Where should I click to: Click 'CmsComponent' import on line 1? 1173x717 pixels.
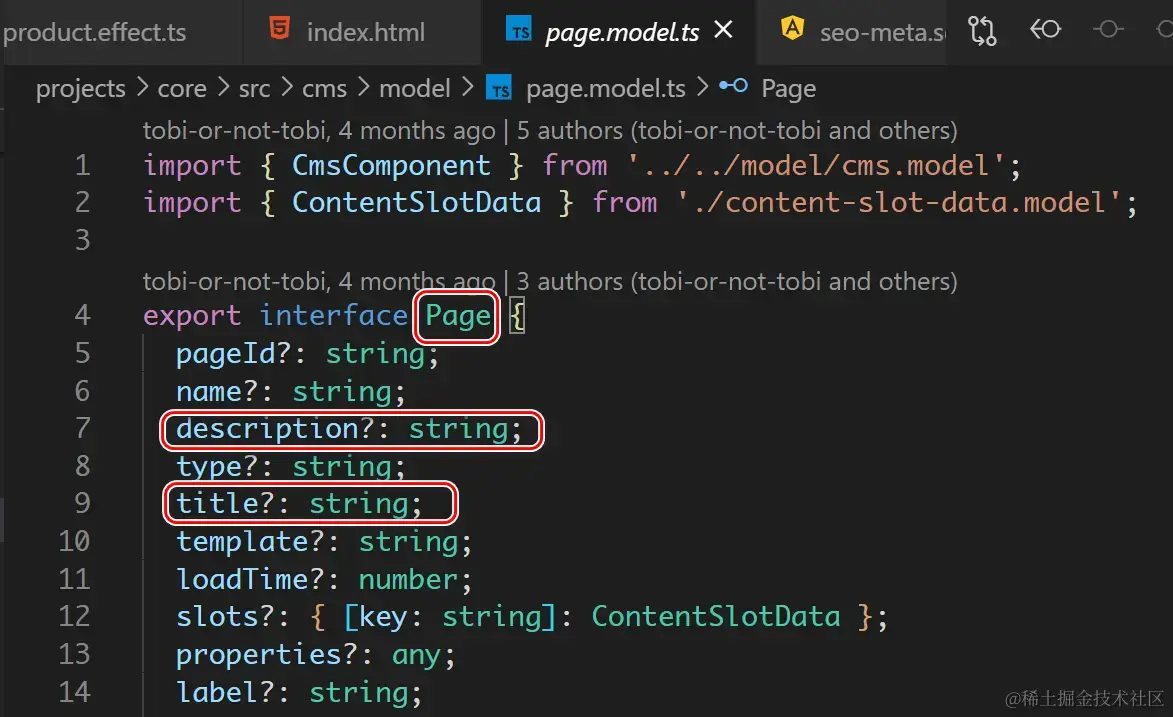pos(391,165)
